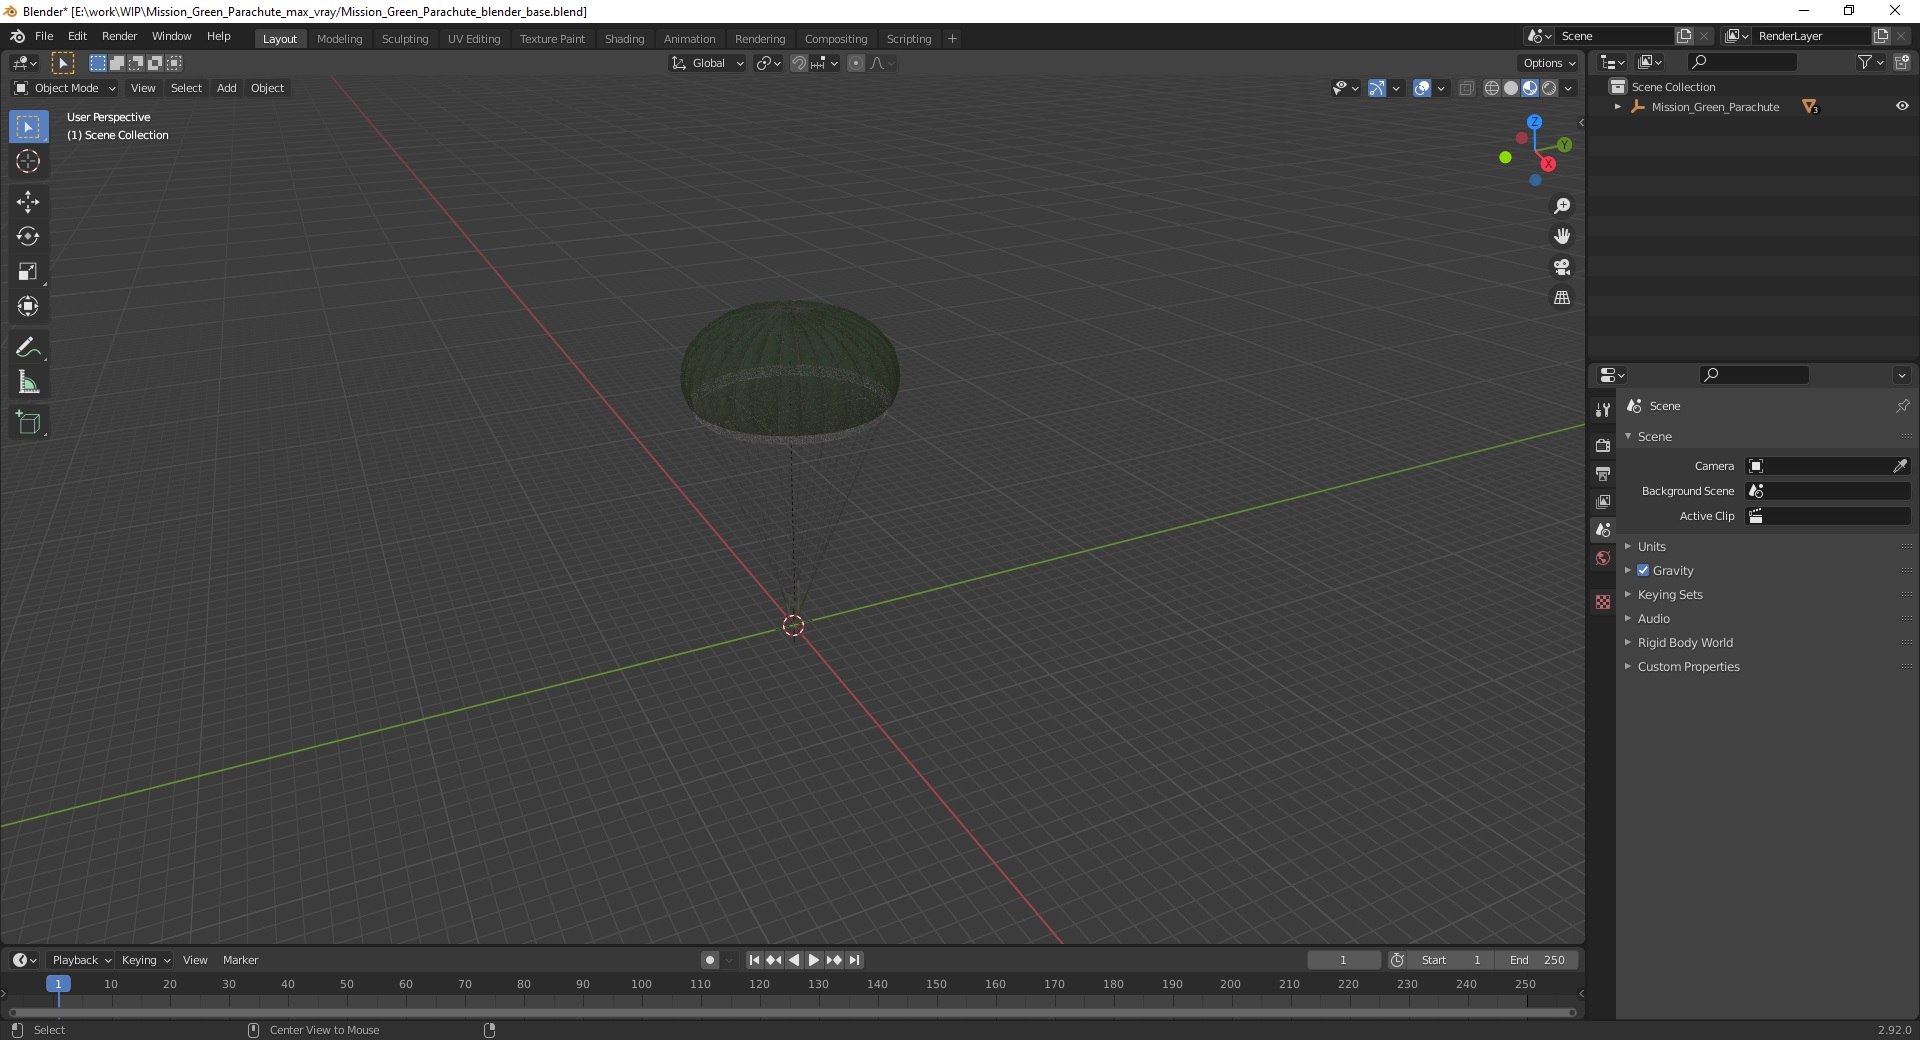Open the View Layer properties tab

[1603, 501]
